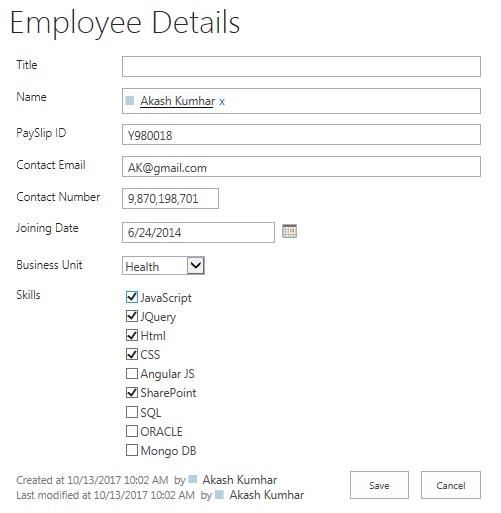Click the 'PaySlip ID' label

click(41, 133)
